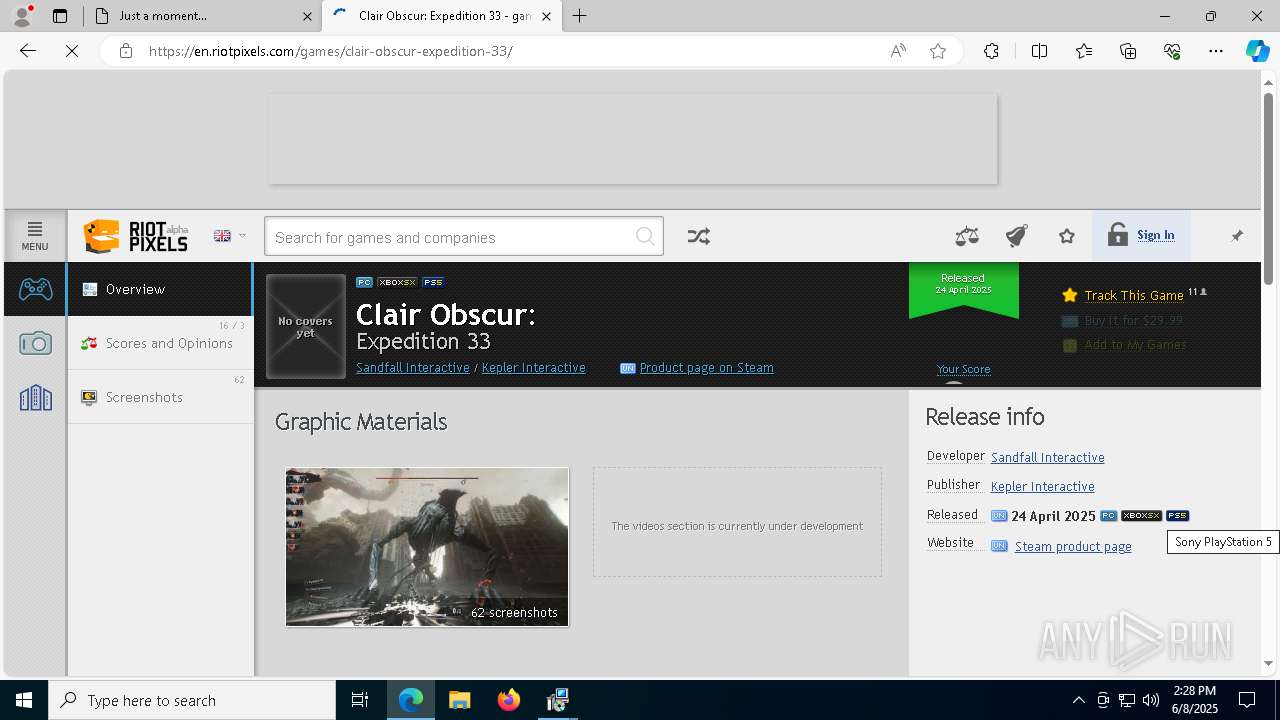1280x720 pixels.
Task: Close the Clair Obscur tab
Action: coord(546,16)
